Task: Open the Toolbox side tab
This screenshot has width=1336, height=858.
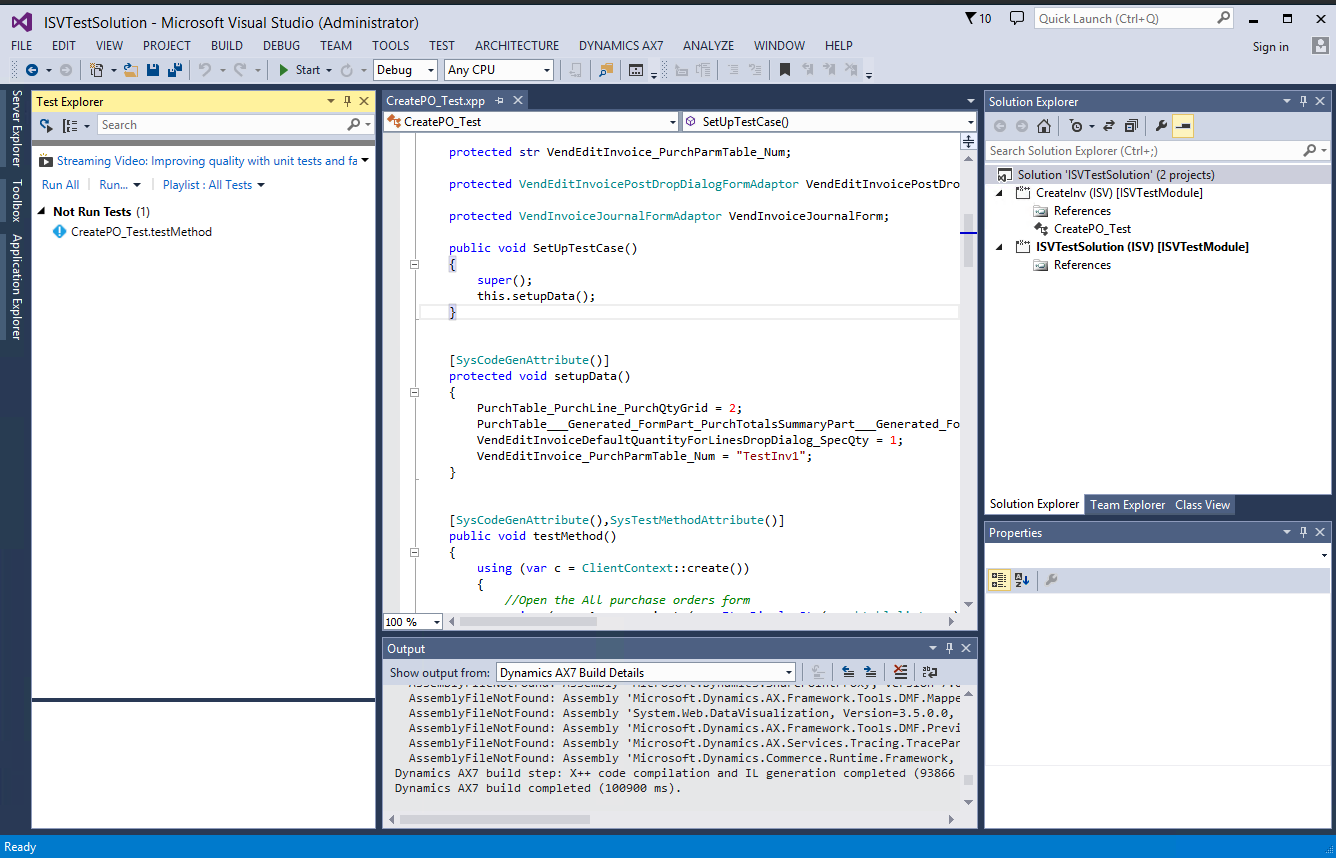Action: click(16, 200)
